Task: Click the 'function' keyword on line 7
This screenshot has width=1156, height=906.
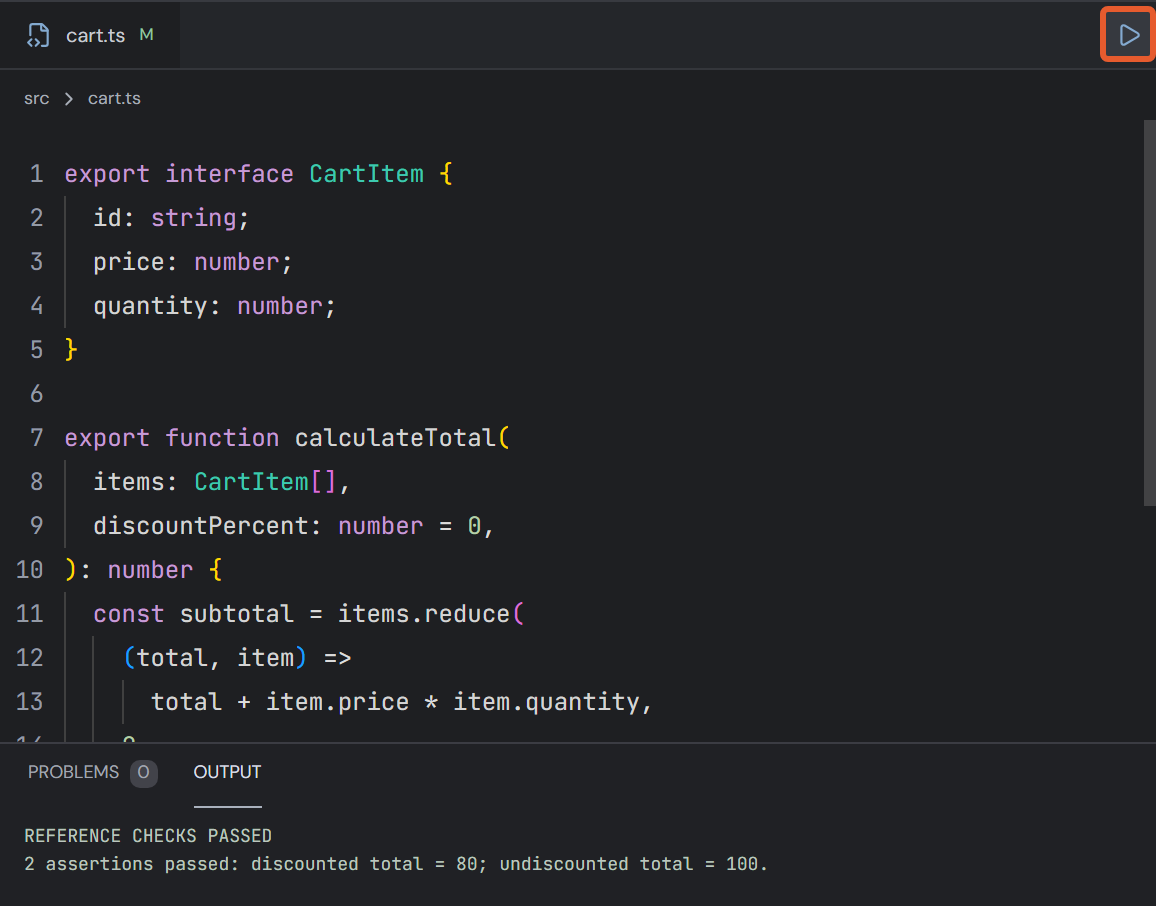Action: pos(222,438)
